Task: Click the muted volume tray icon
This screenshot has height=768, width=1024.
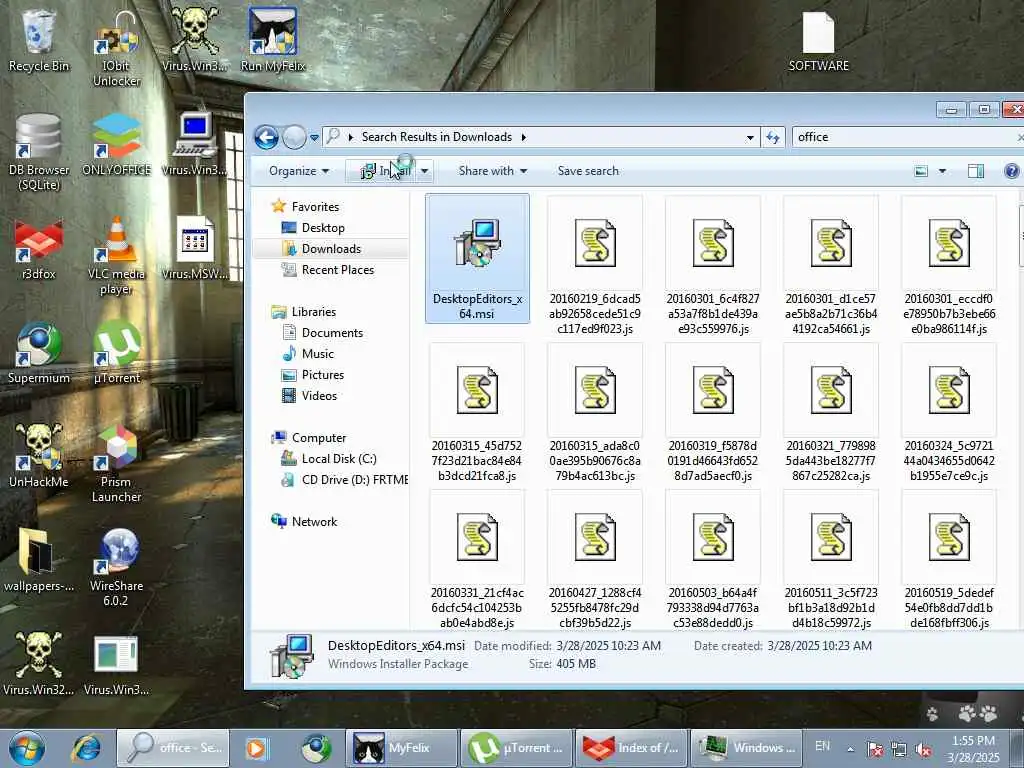Action: (x=923, y=750)
